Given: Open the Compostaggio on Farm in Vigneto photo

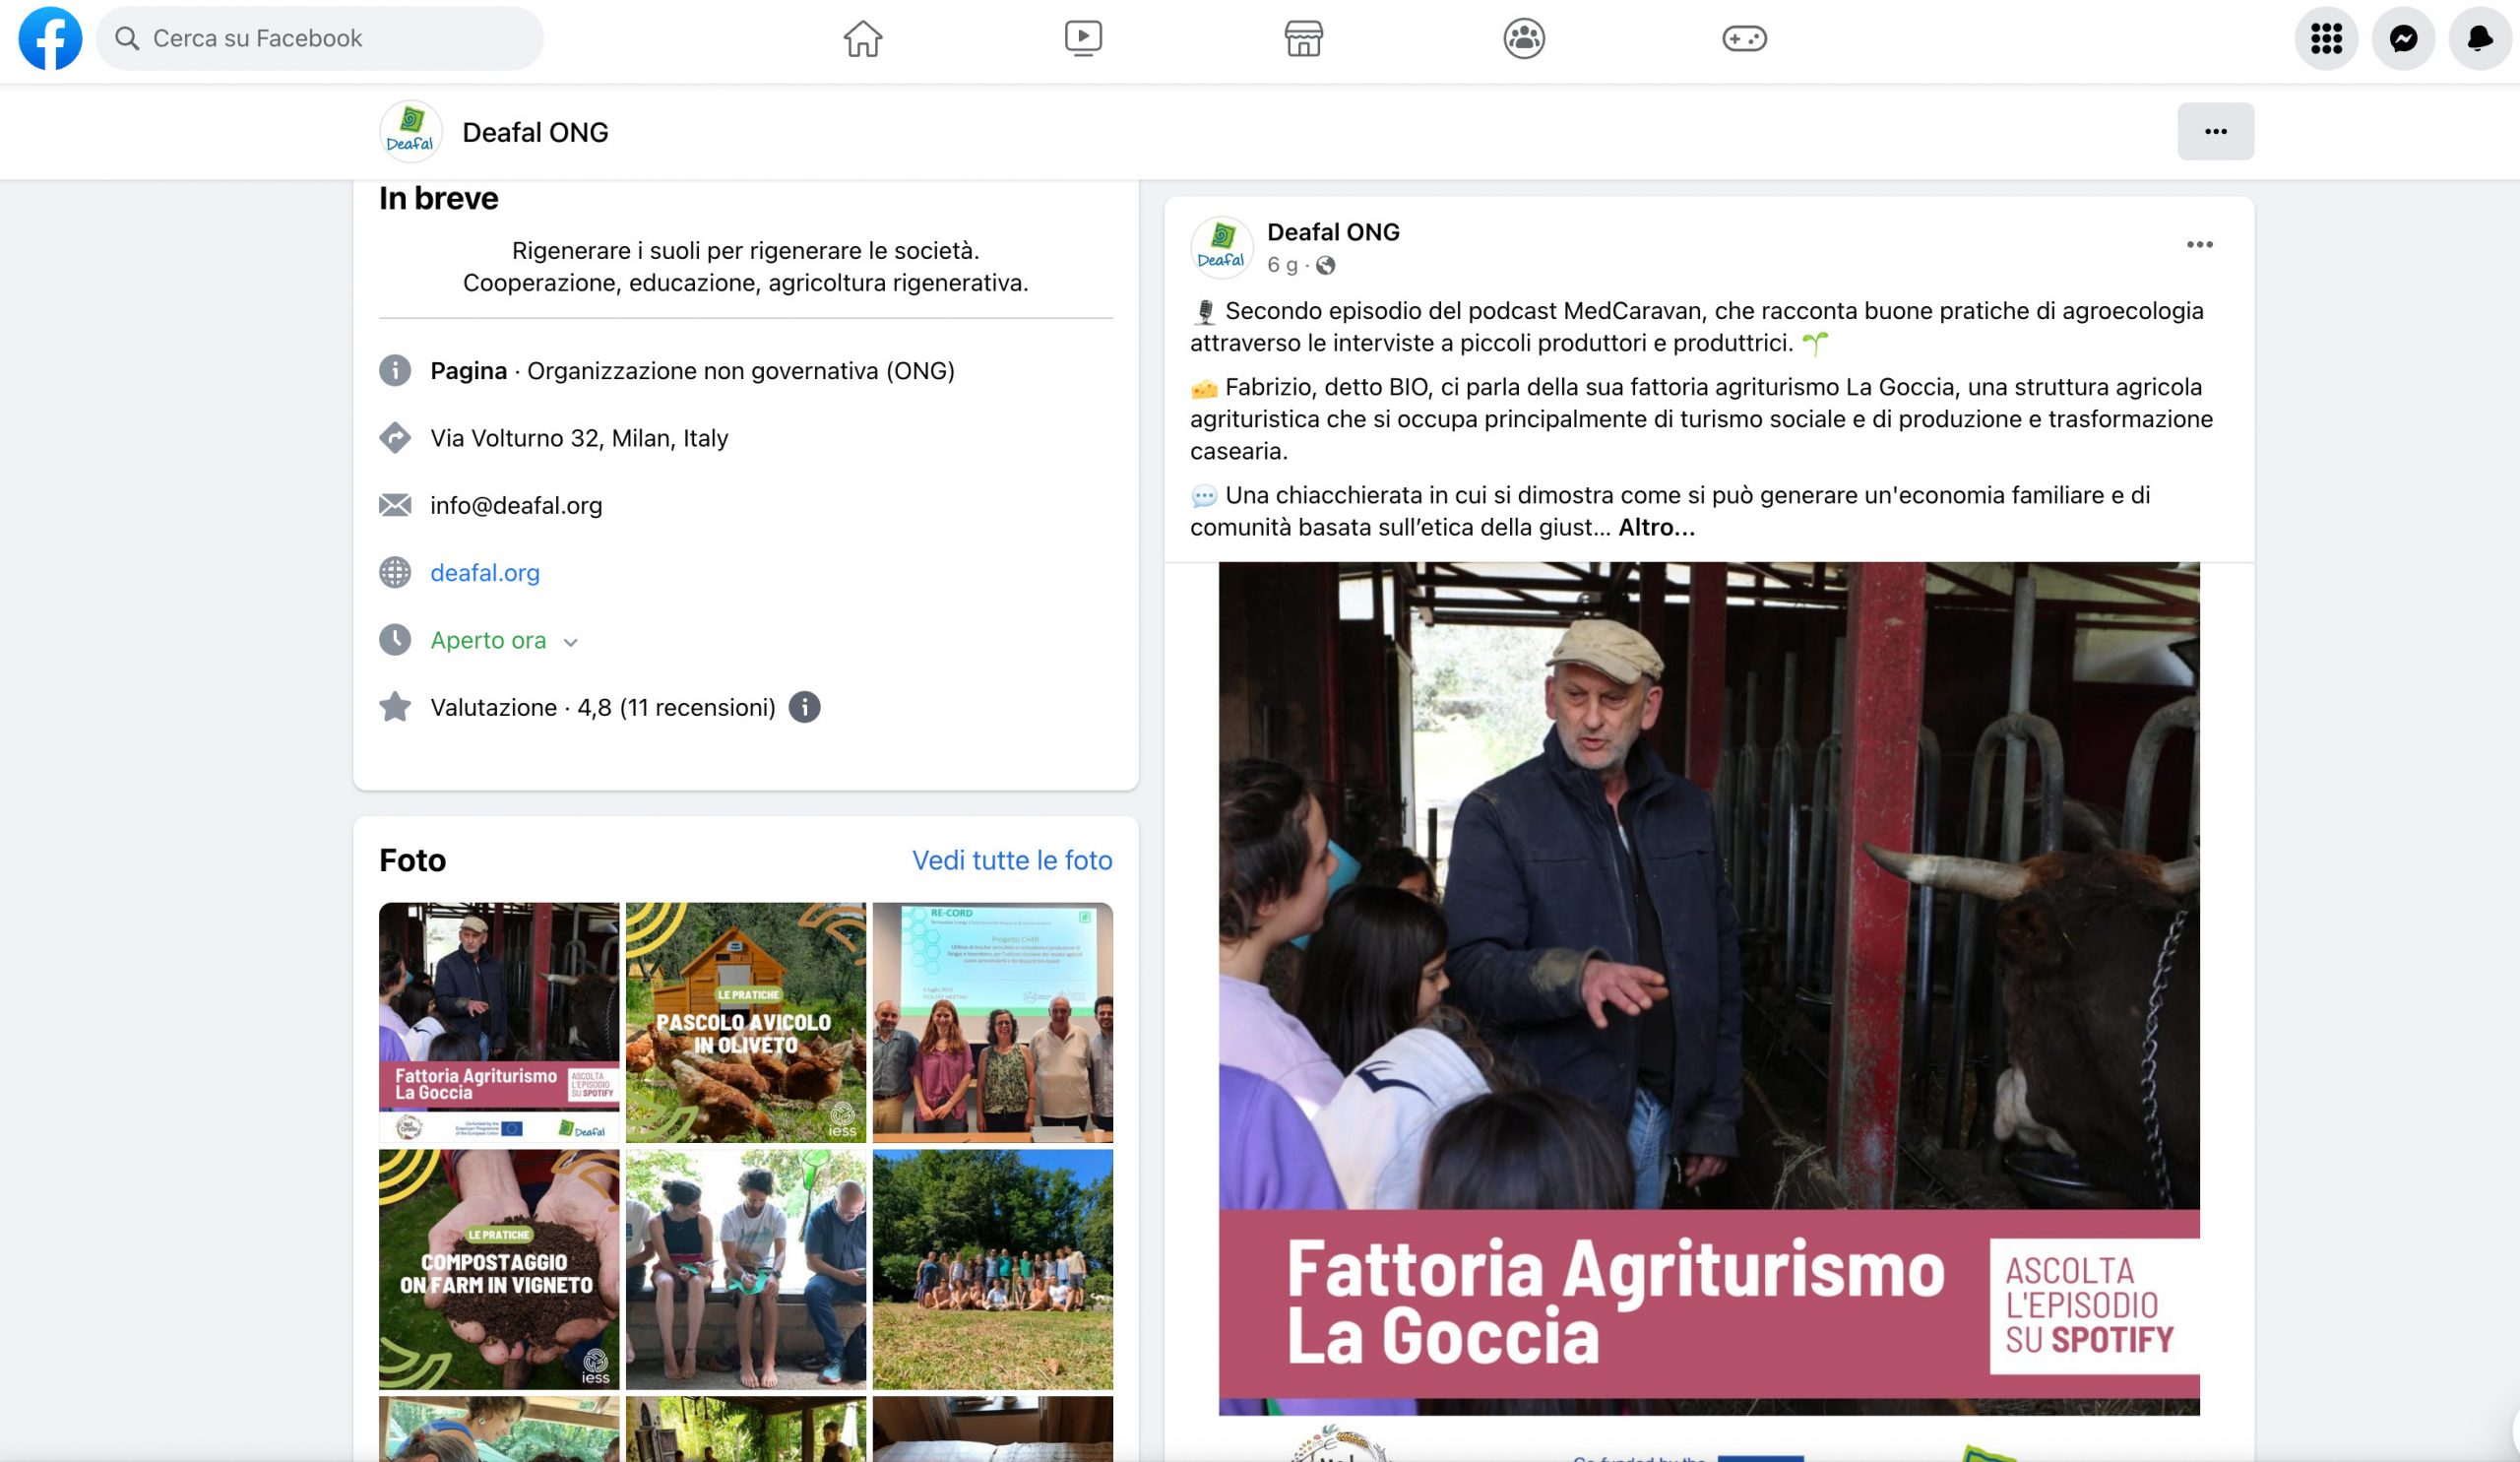Looking at the screenshot, I should pos(499,1268).
